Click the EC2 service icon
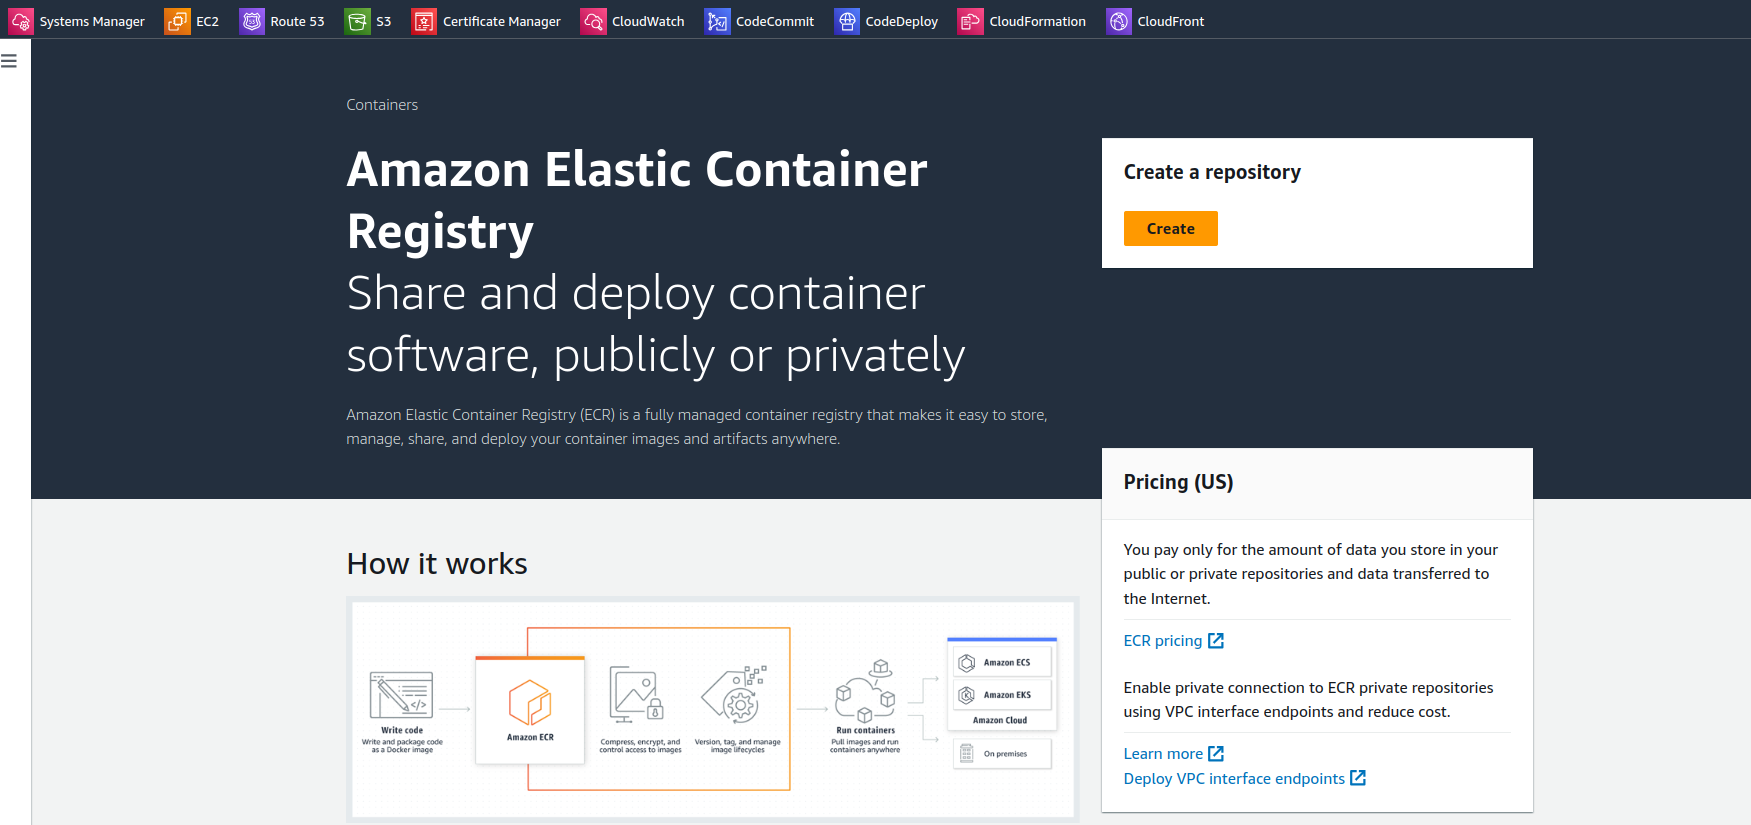The height and width of the screenshot is (825, 1751). coord(177,21)
